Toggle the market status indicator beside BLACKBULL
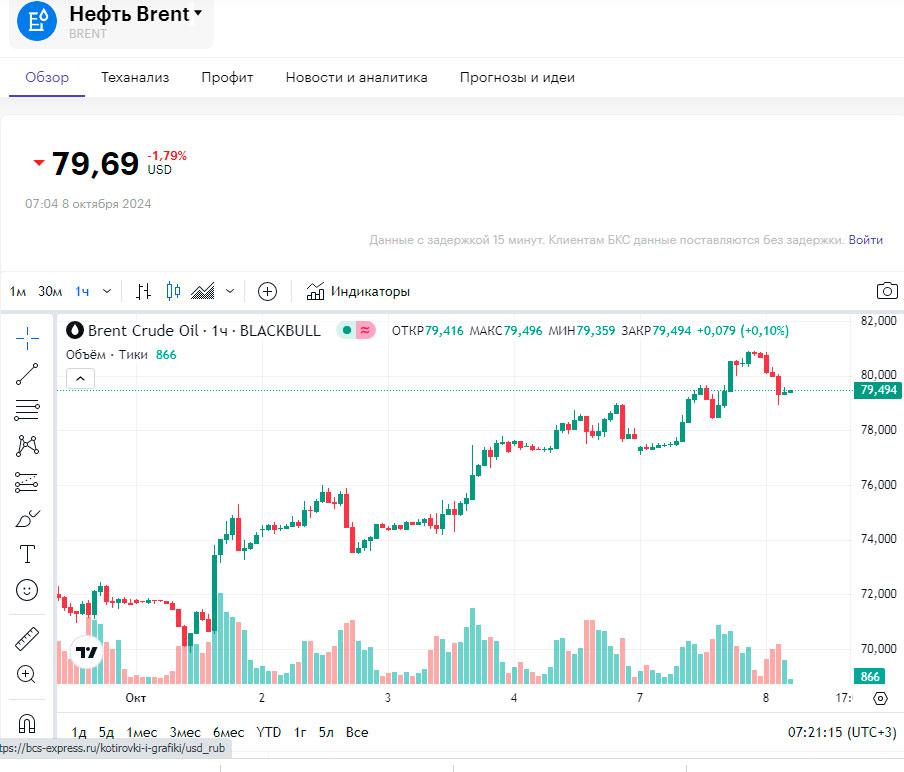The image size is (904, 772). 346,330
